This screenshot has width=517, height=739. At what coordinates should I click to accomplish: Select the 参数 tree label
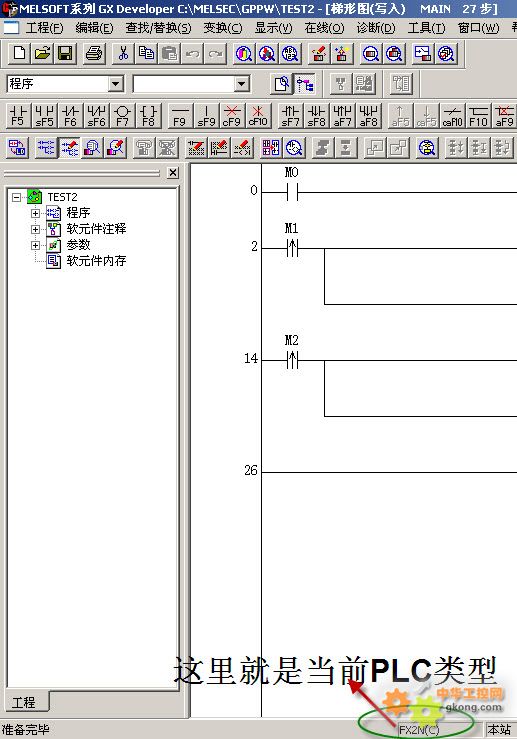[x=78, y=245]
